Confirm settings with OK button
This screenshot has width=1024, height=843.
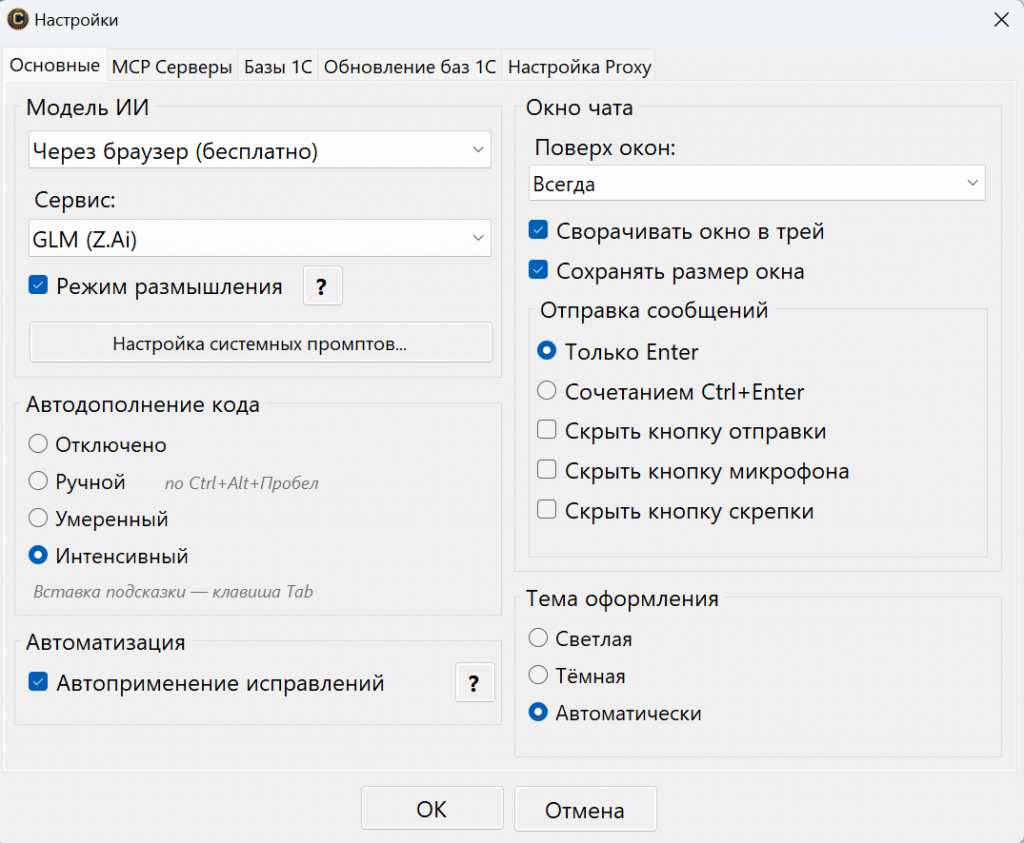432,809
